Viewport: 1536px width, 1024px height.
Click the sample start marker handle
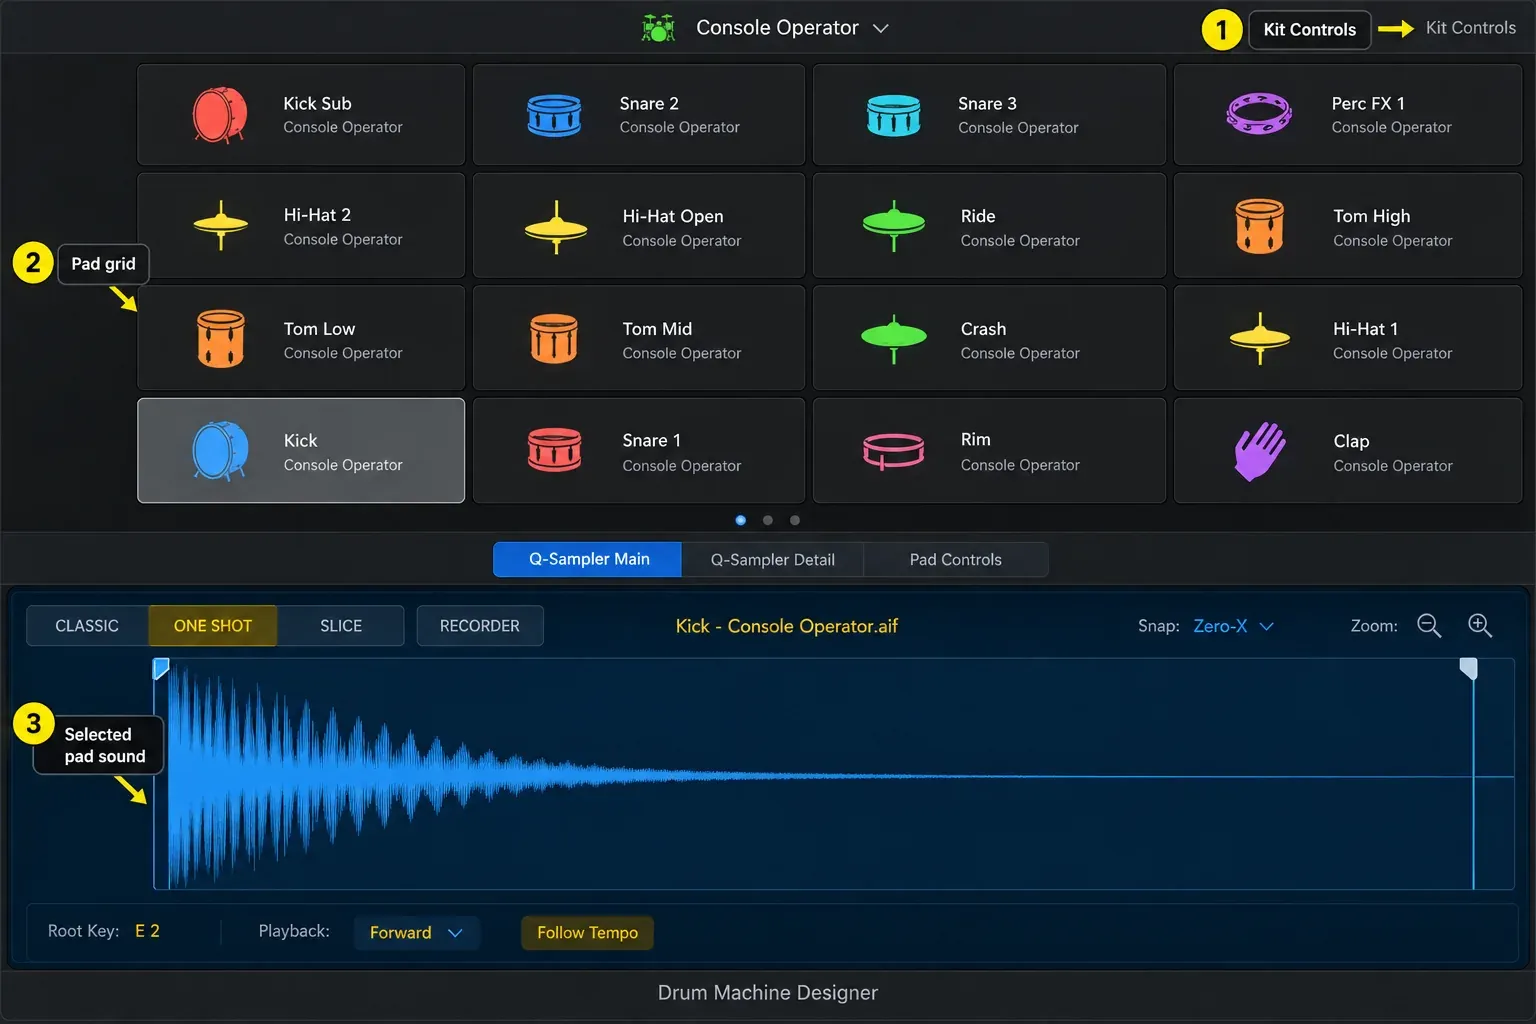(161, 668)
